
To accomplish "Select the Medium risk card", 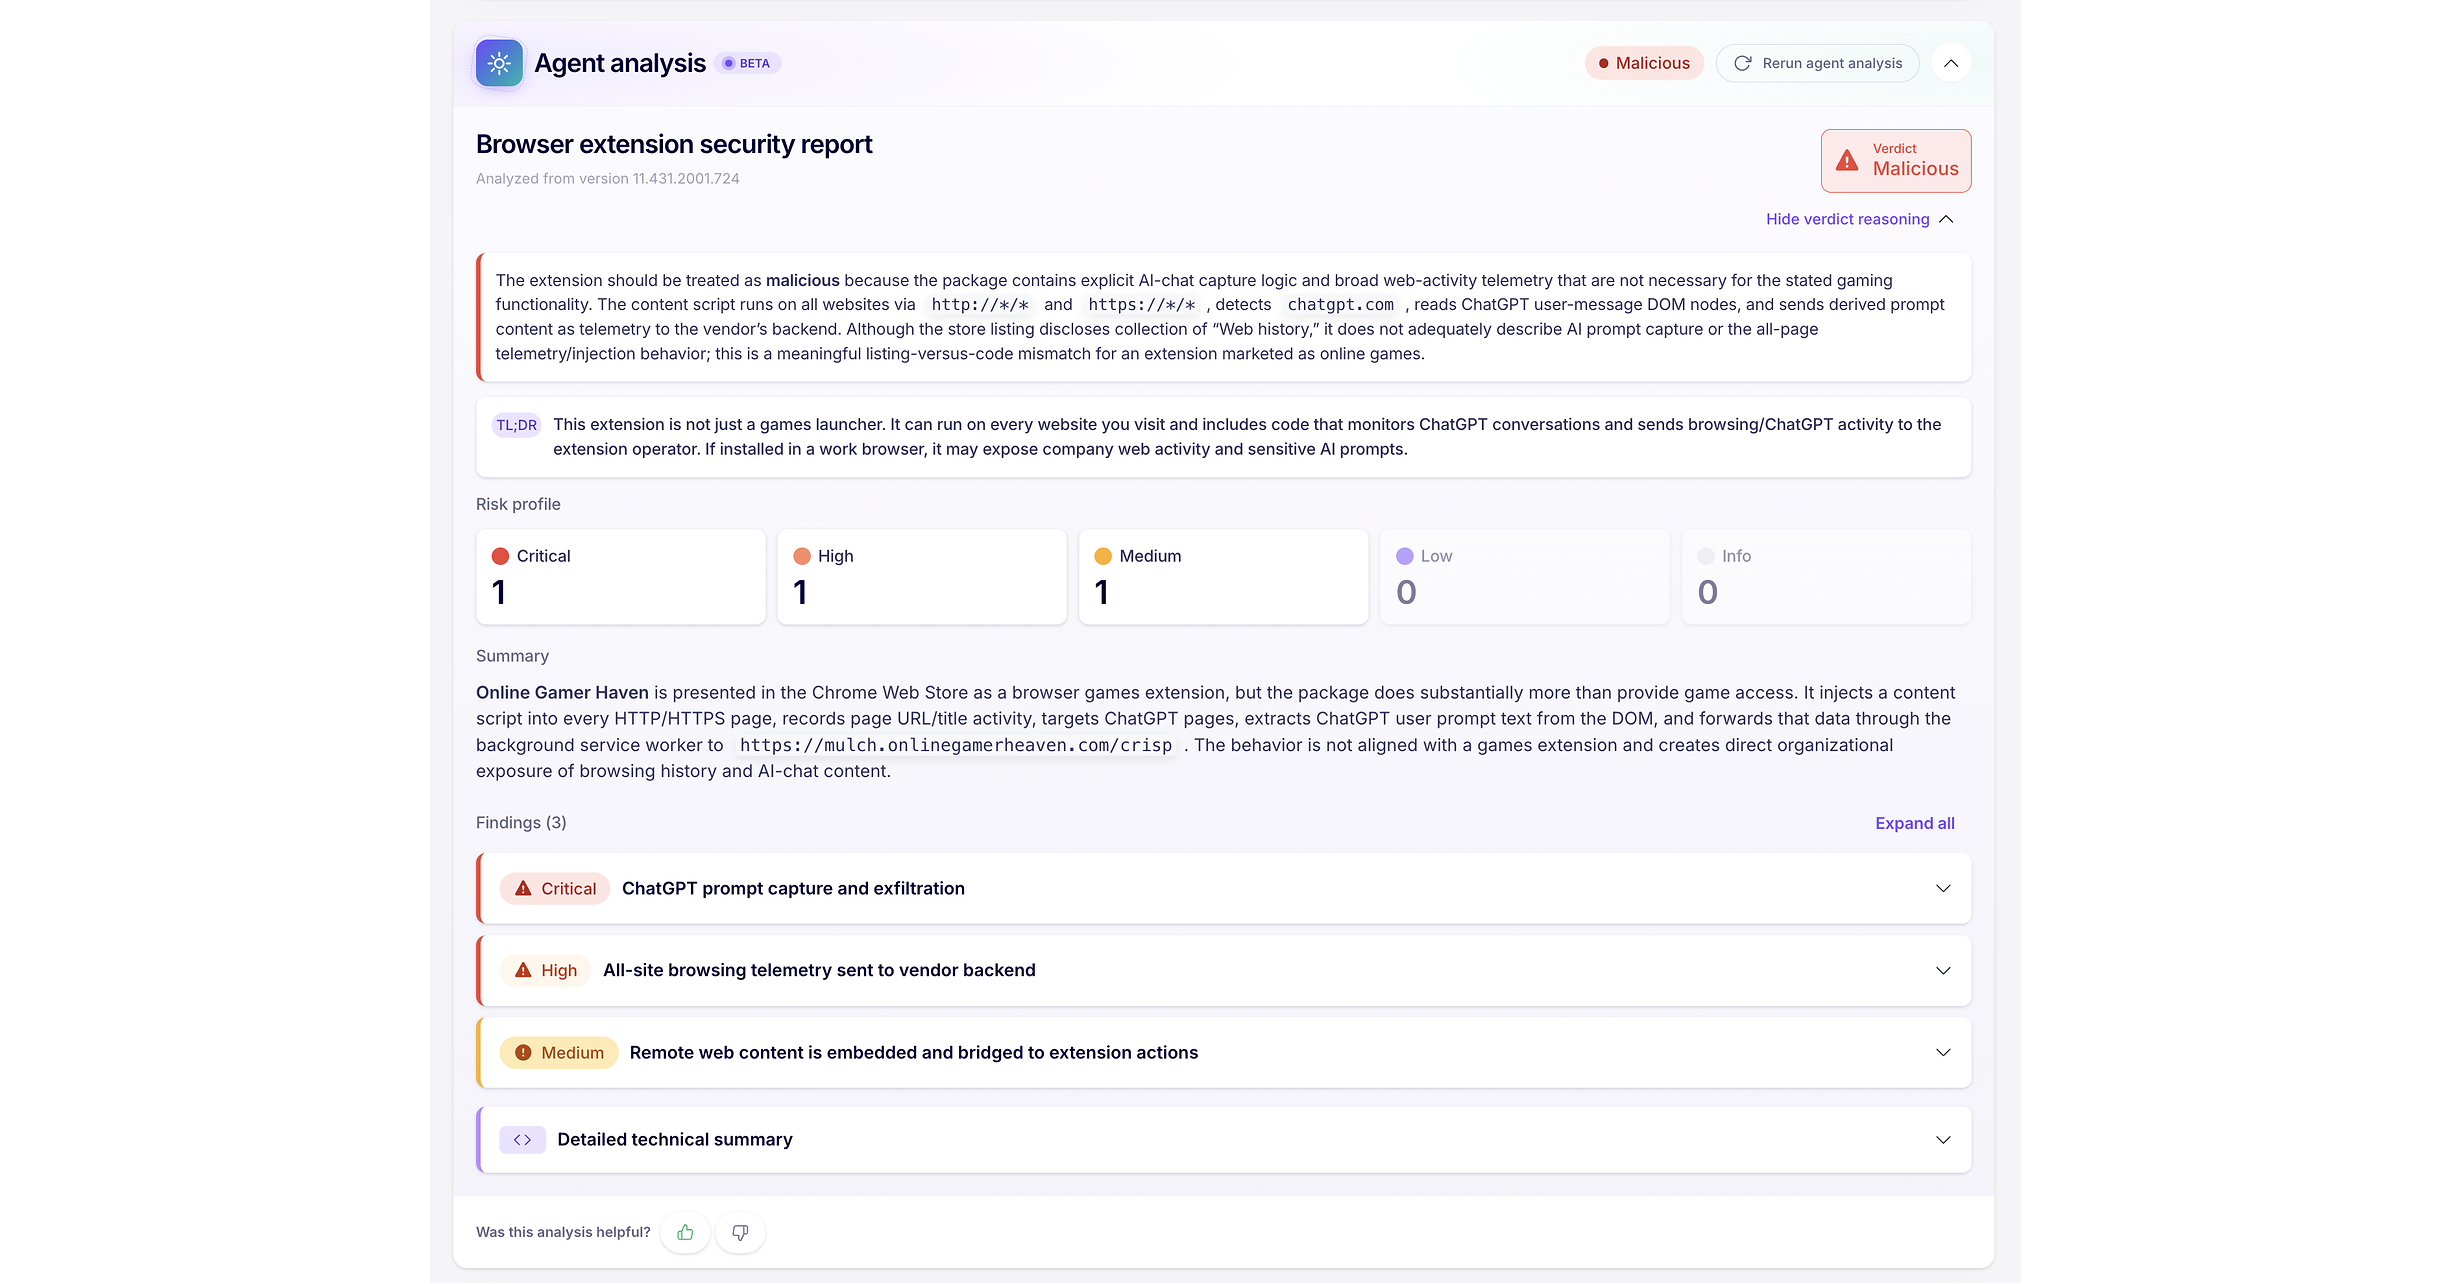I will pyautogui.click(x=1224, y=577).
